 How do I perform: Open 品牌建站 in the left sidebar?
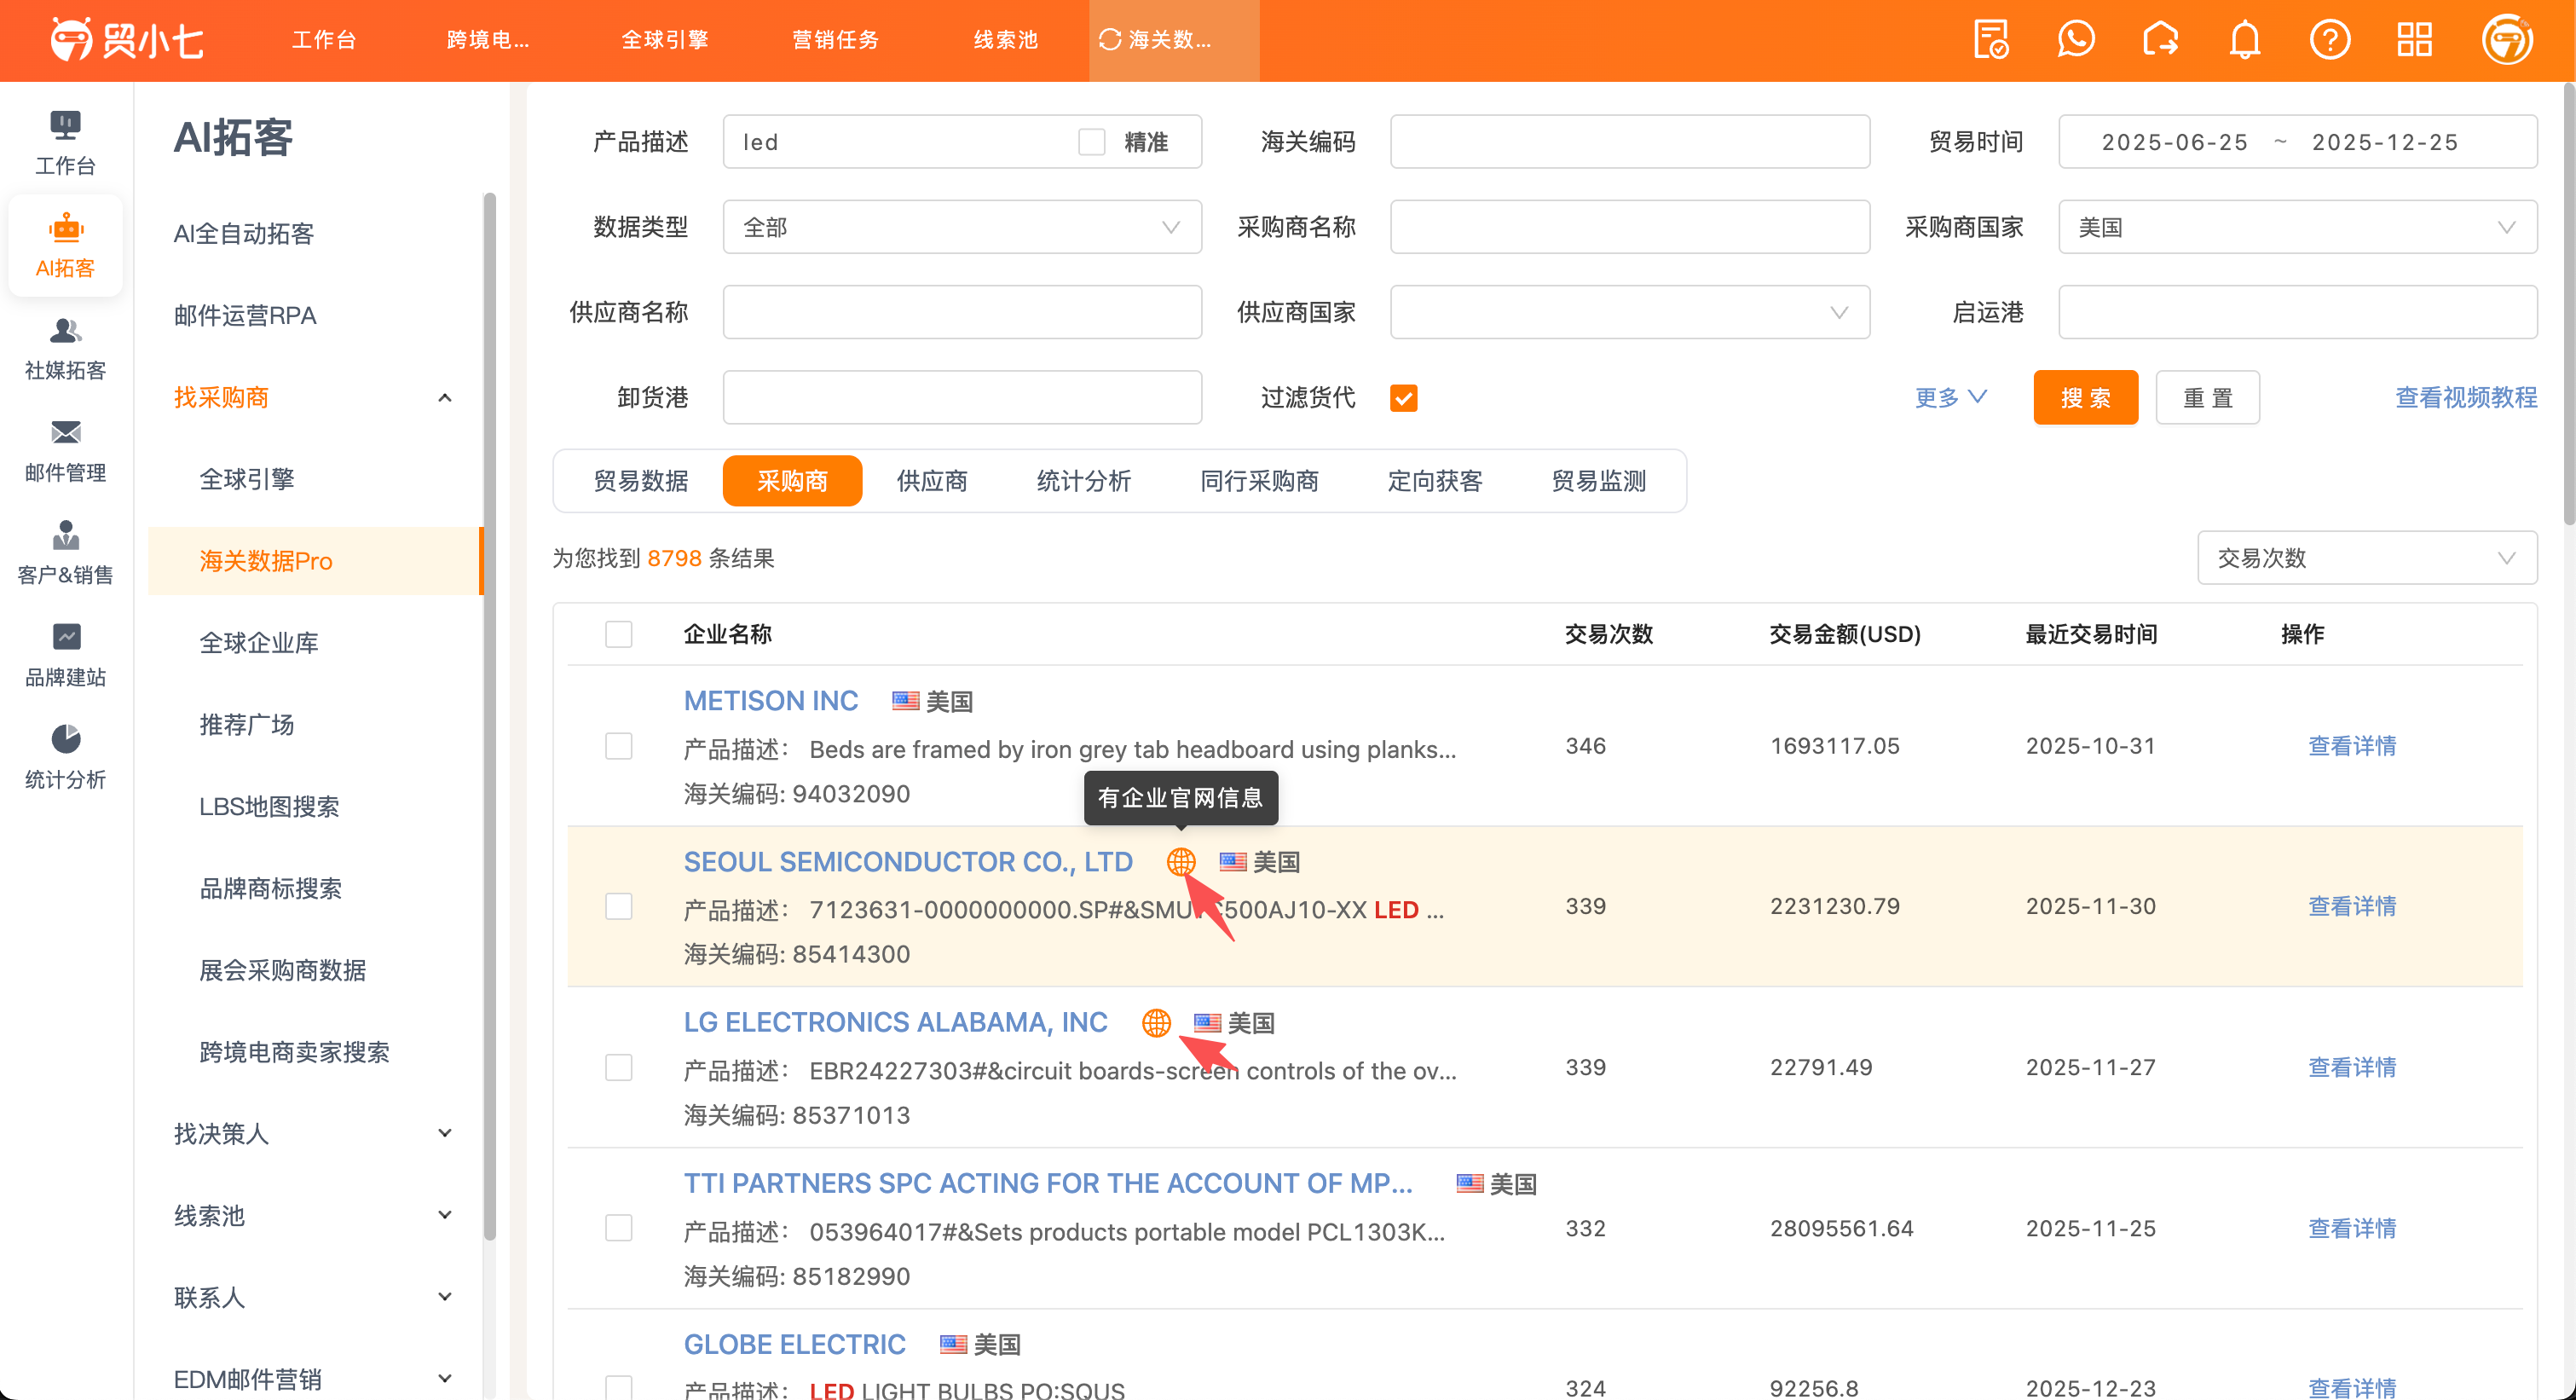point(65,655)
